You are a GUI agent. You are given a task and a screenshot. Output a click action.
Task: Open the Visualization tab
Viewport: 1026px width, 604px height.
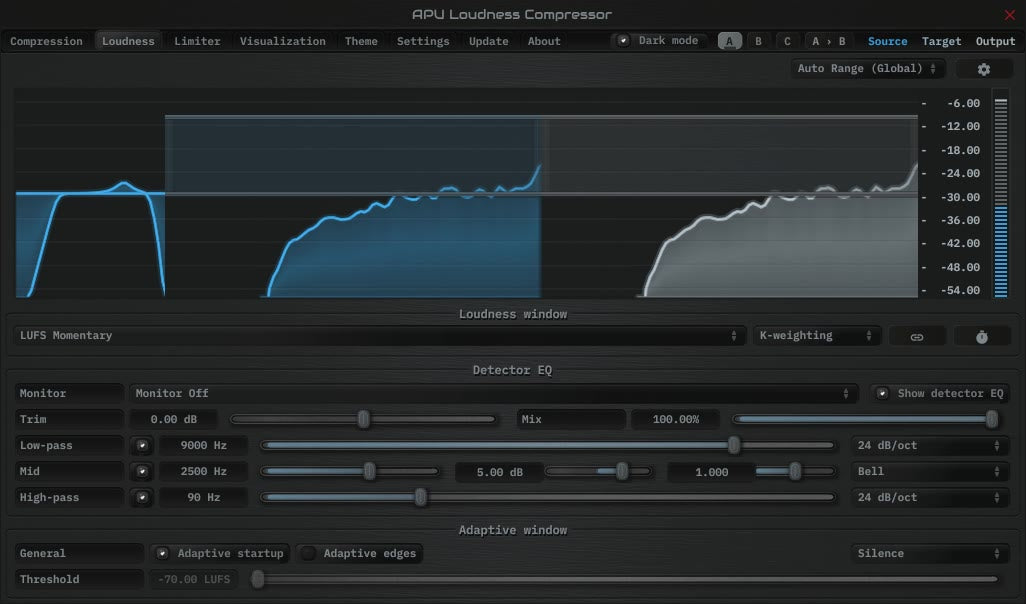pyautogui.click(x=283, y=41)
